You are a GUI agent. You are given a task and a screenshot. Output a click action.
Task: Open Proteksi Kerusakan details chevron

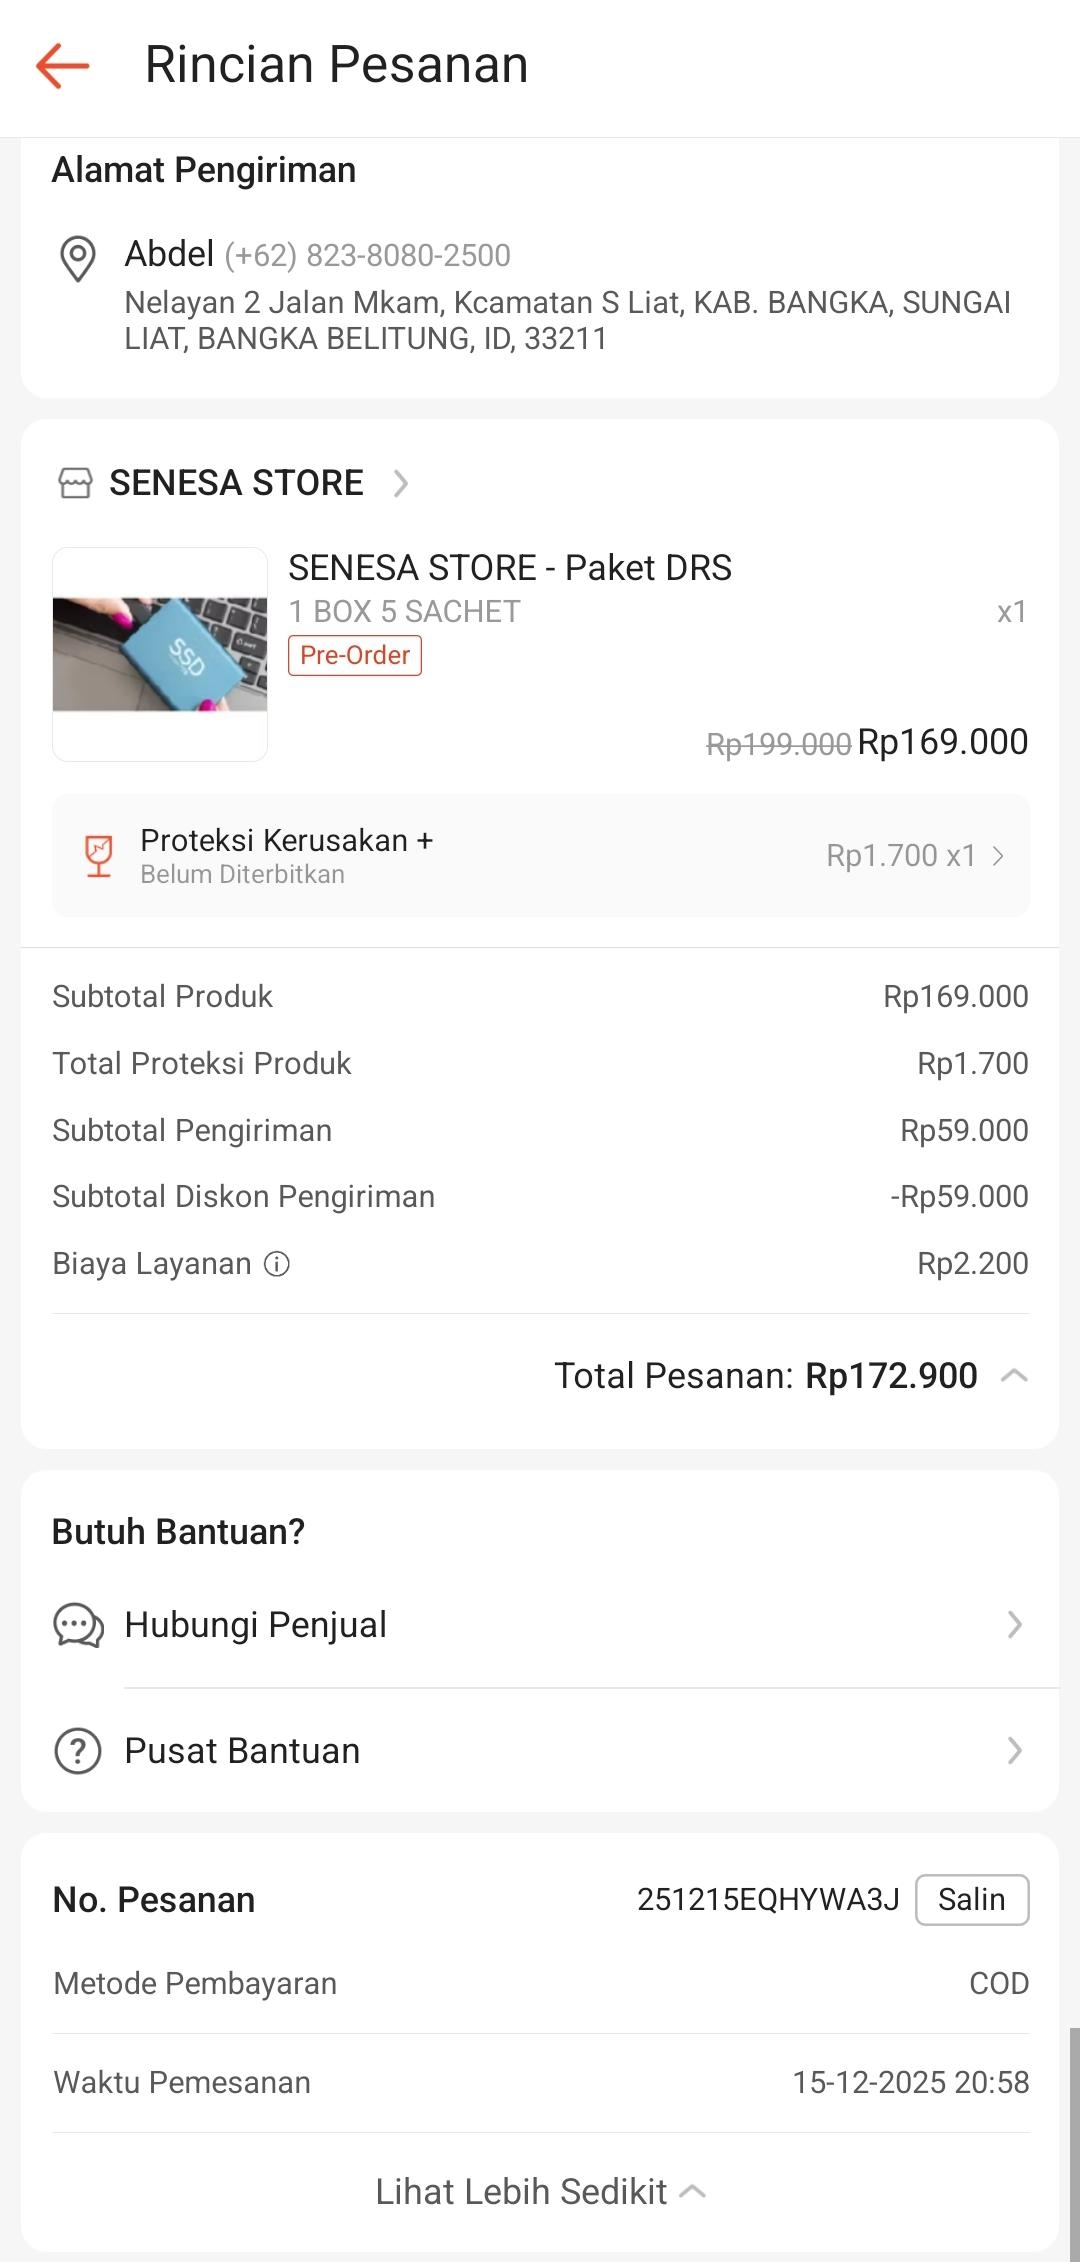[x=998, y=856]
